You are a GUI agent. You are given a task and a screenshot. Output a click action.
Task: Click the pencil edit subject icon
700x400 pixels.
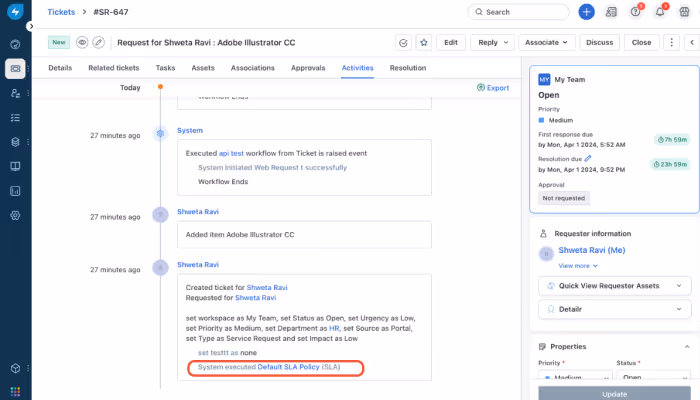click(99, 42)
